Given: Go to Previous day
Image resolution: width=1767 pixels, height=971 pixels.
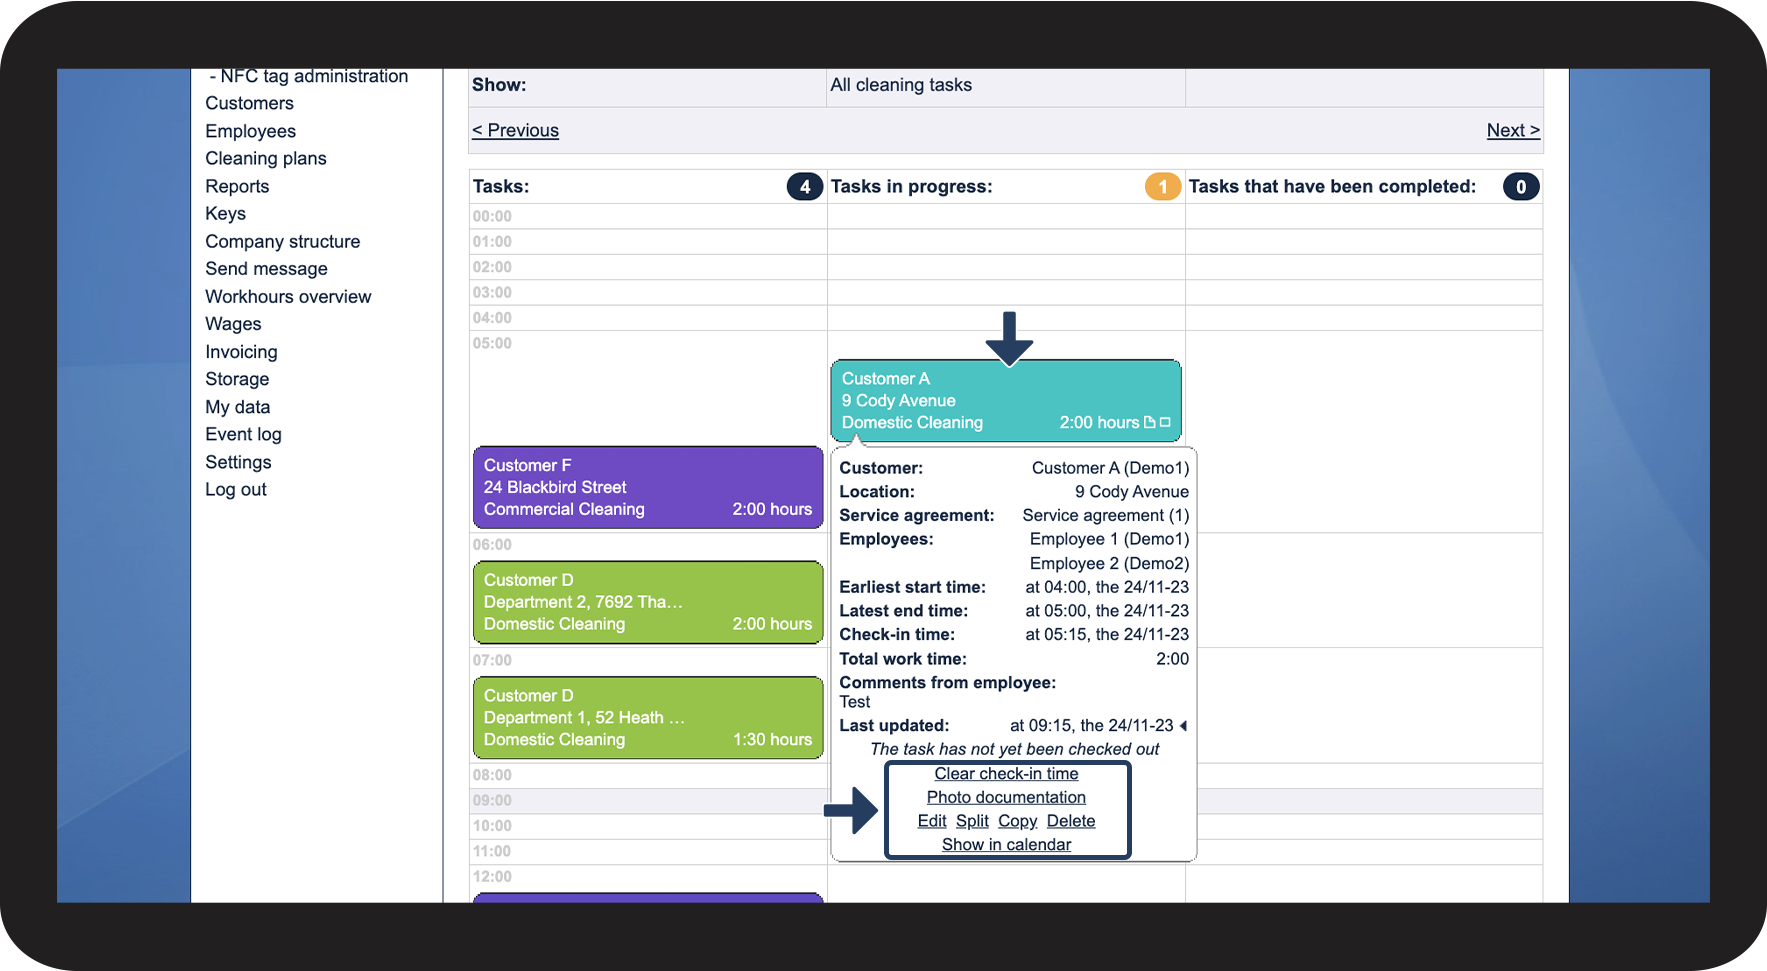Looking at the screenshot, I should click(515, 131).
